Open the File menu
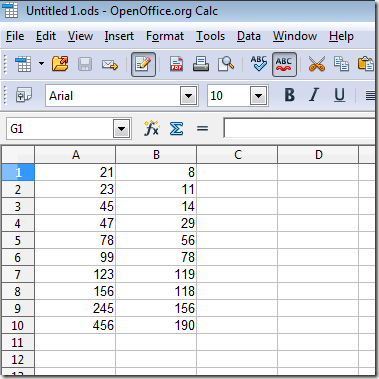 click(15, 36)
